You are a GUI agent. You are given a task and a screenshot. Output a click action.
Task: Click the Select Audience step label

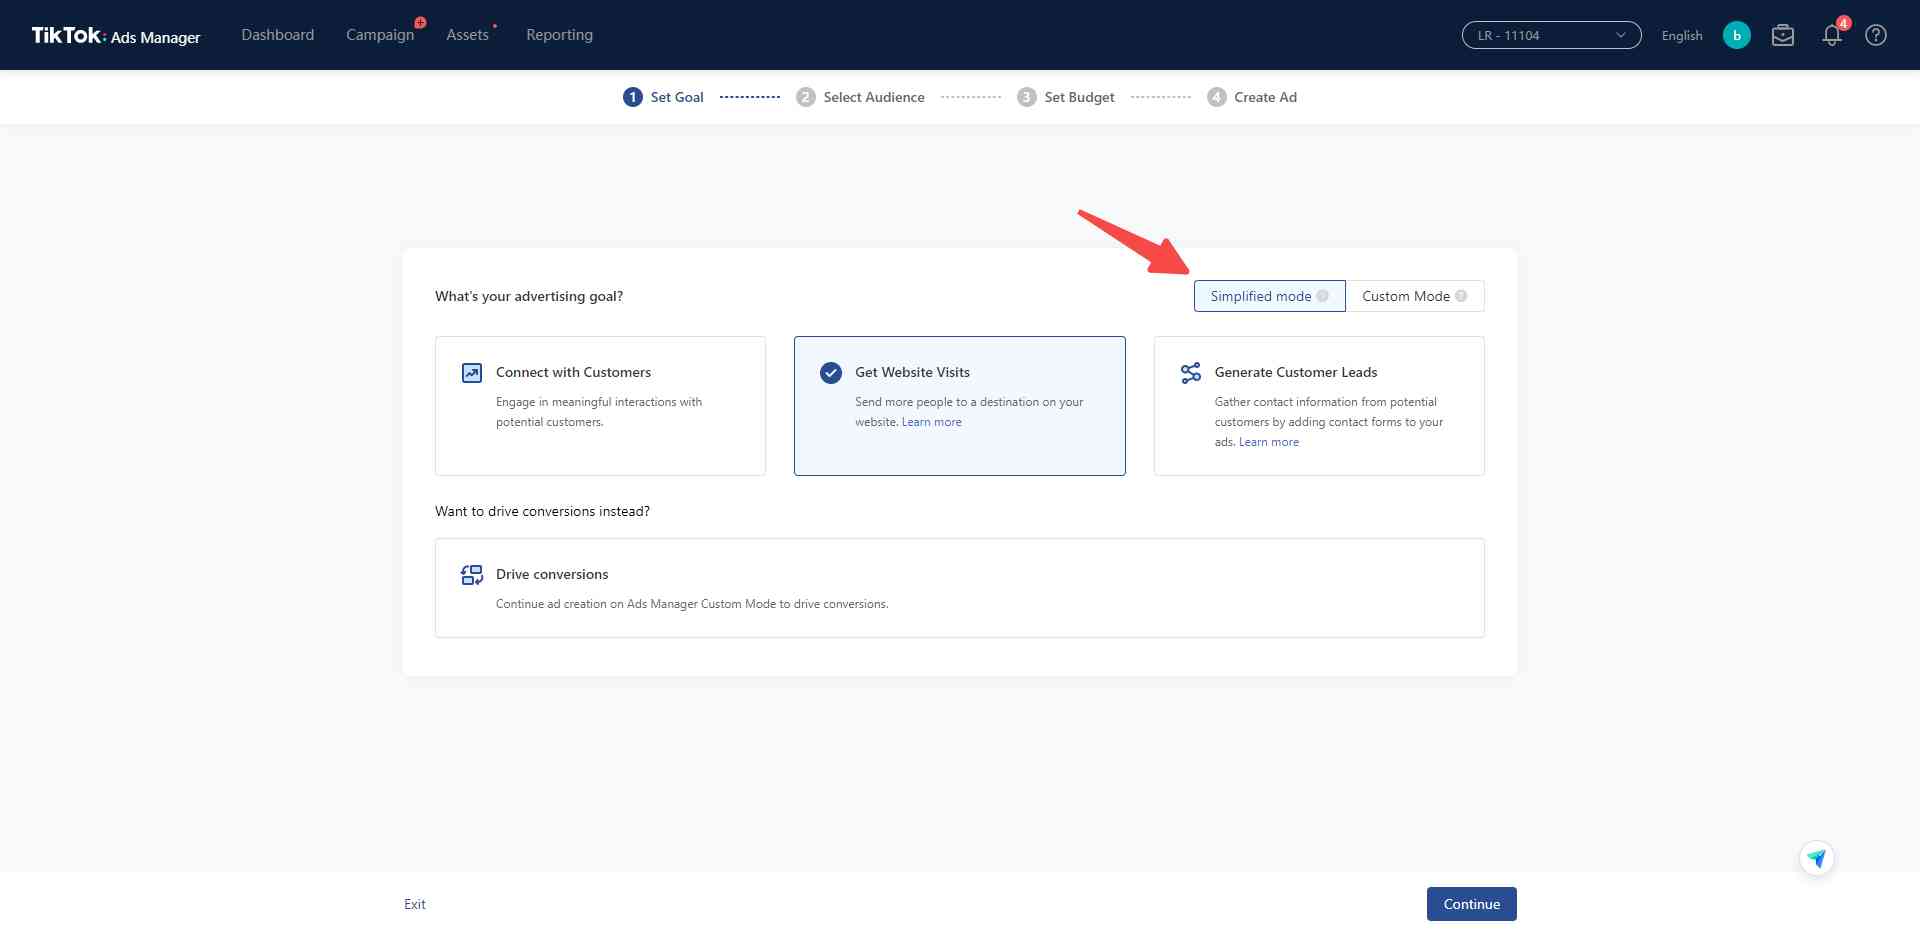coord(873,97)
